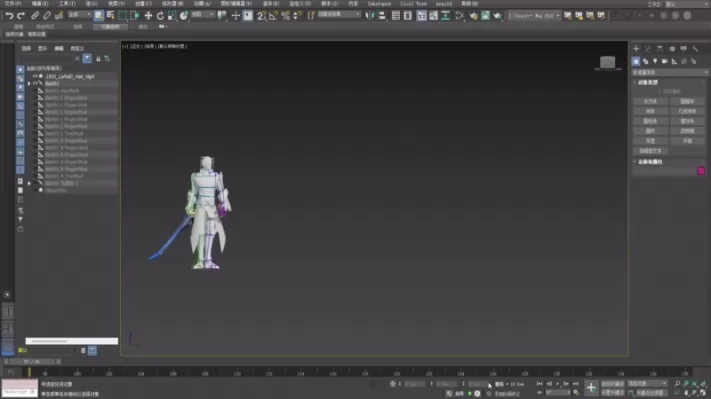Activate the Select Object tool
This screenshot has width=711, height=399.
(x=98, y=16)
